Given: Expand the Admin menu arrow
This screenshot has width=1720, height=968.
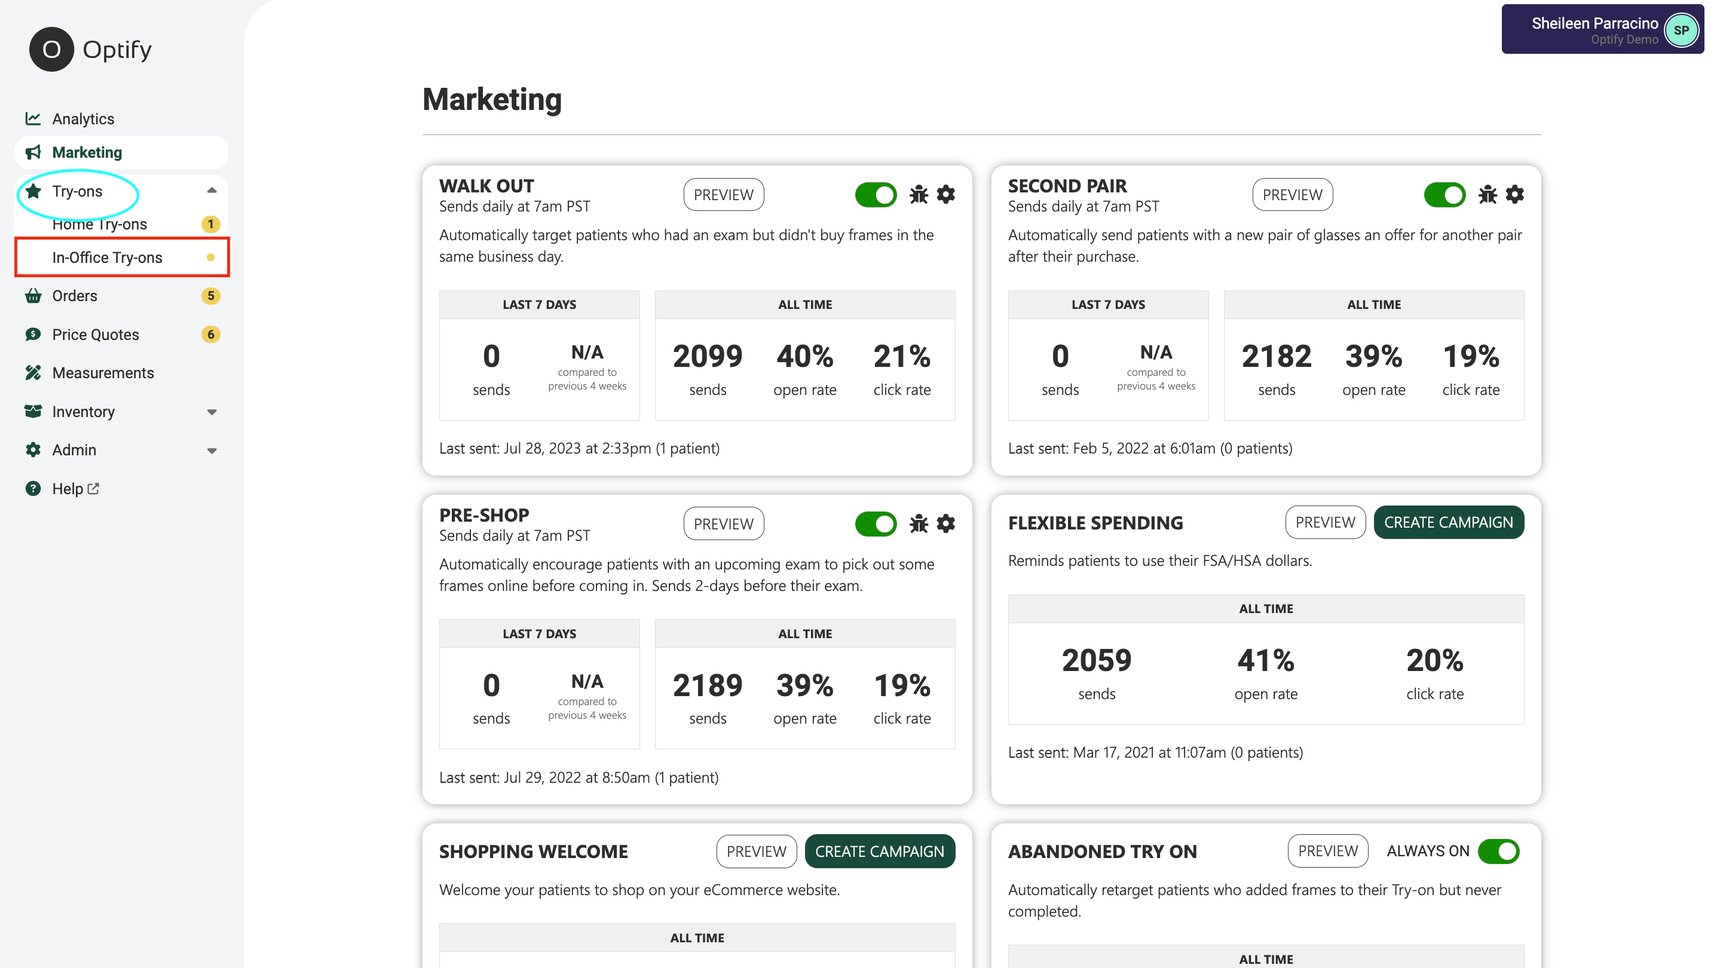Looking at the screenshot, I should coord(212,451).
